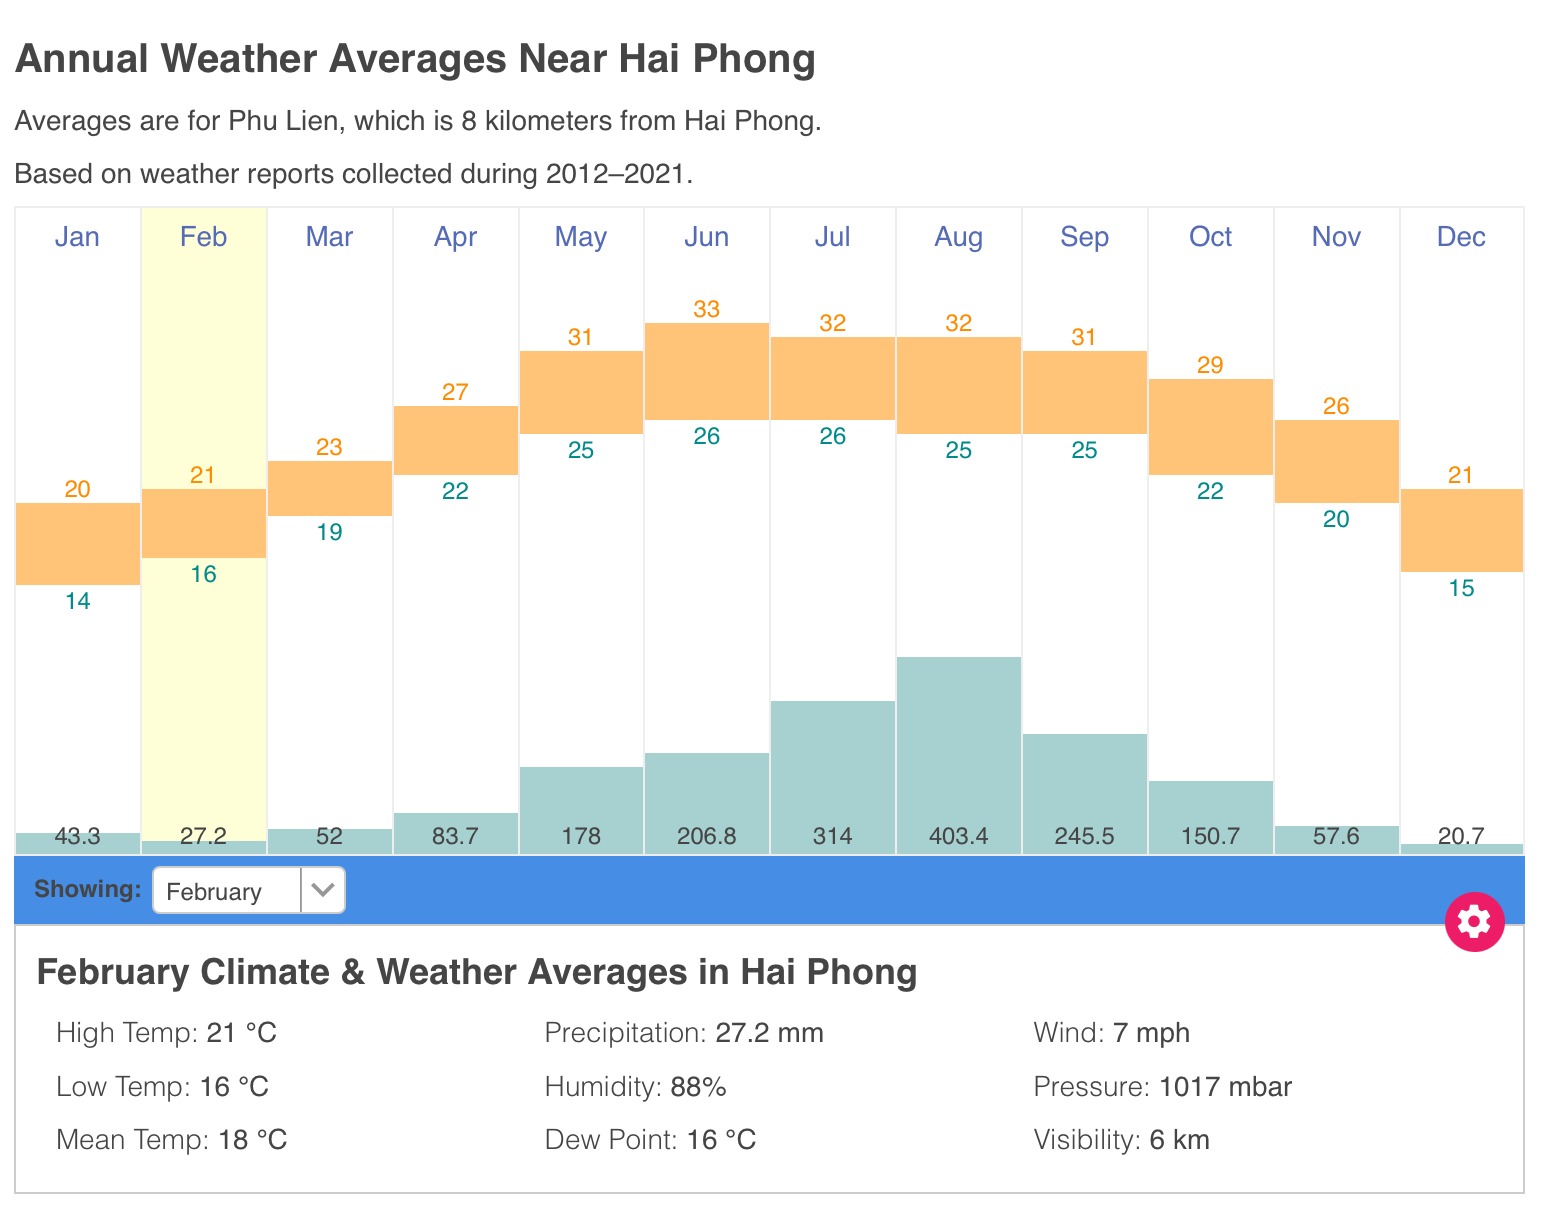Click the September 245.5 precipitation bar
The image size is (1541, 1214).
click(x=1084, y=790)
